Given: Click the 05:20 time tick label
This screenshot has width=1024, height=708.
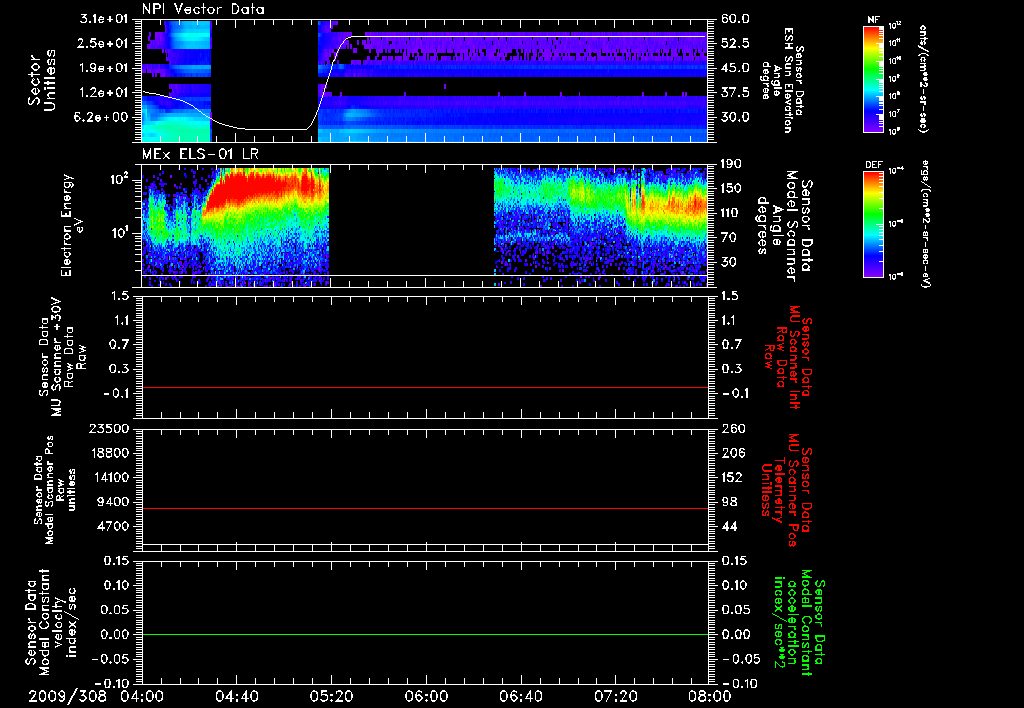Looking at the screenshot, I should [x=331, y=696].
